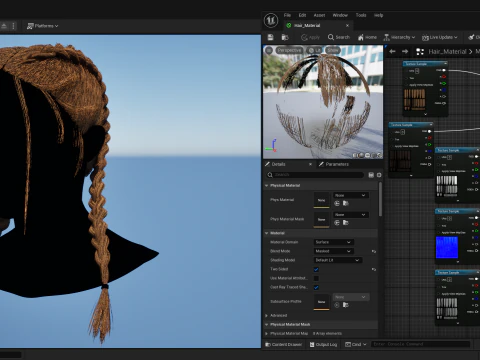Click the Hair_Material breadcrumb in the graph
The width and height of the screenshot is (480, 360).
447,52
